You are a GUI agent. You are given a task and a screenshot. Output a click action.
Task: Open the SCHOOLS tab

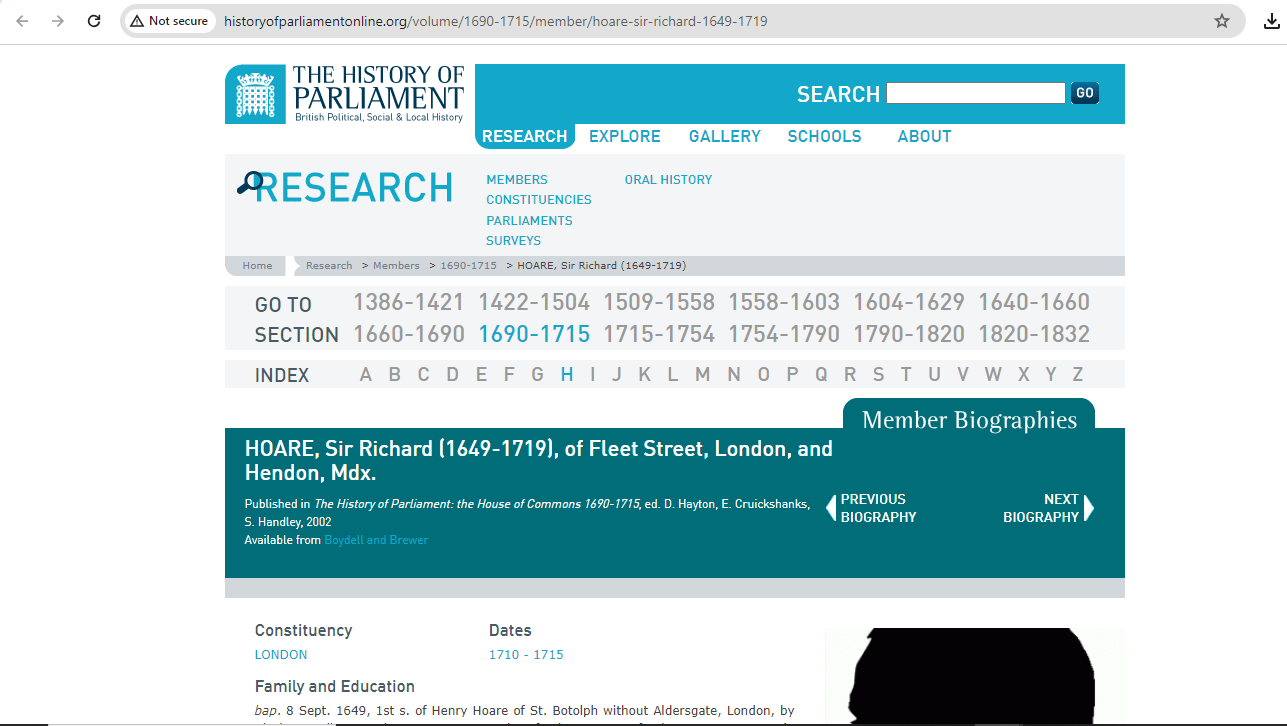pos(824,136)
